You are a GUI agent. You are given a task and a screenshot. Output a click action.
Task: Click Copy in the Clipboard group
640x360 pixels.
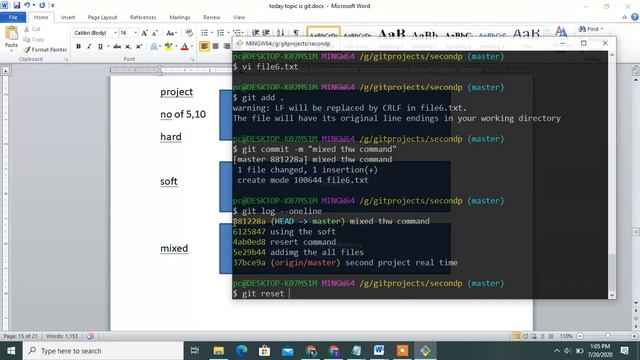[x=33, y=39]
